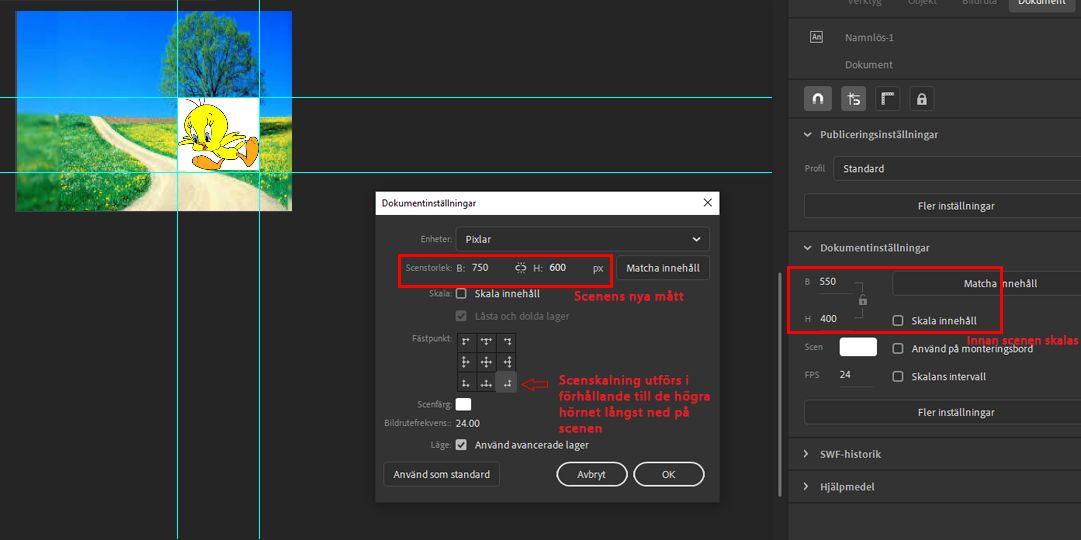The height and width of the screenshot is (540, 1081).
Task: Collapse the Publiceringsinställningar section
Action: [x=808, y=134]
